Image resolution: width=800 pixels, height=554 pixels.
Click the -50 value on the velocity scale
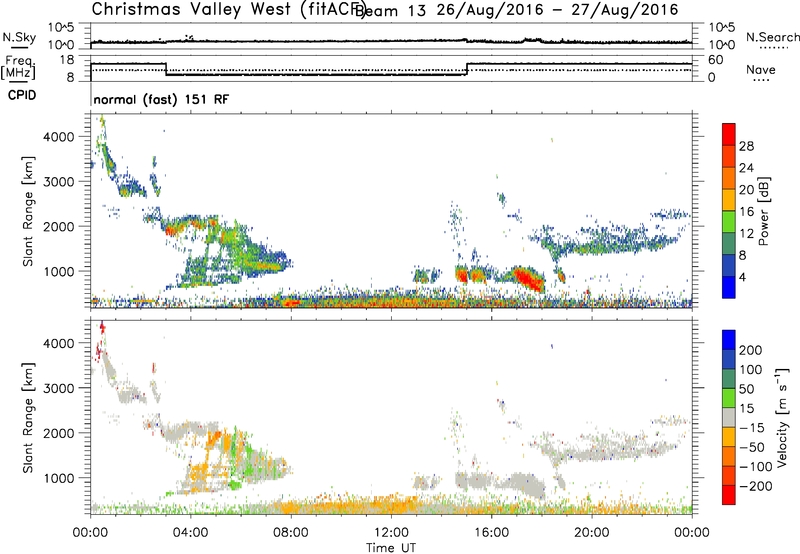pos(752,447)
